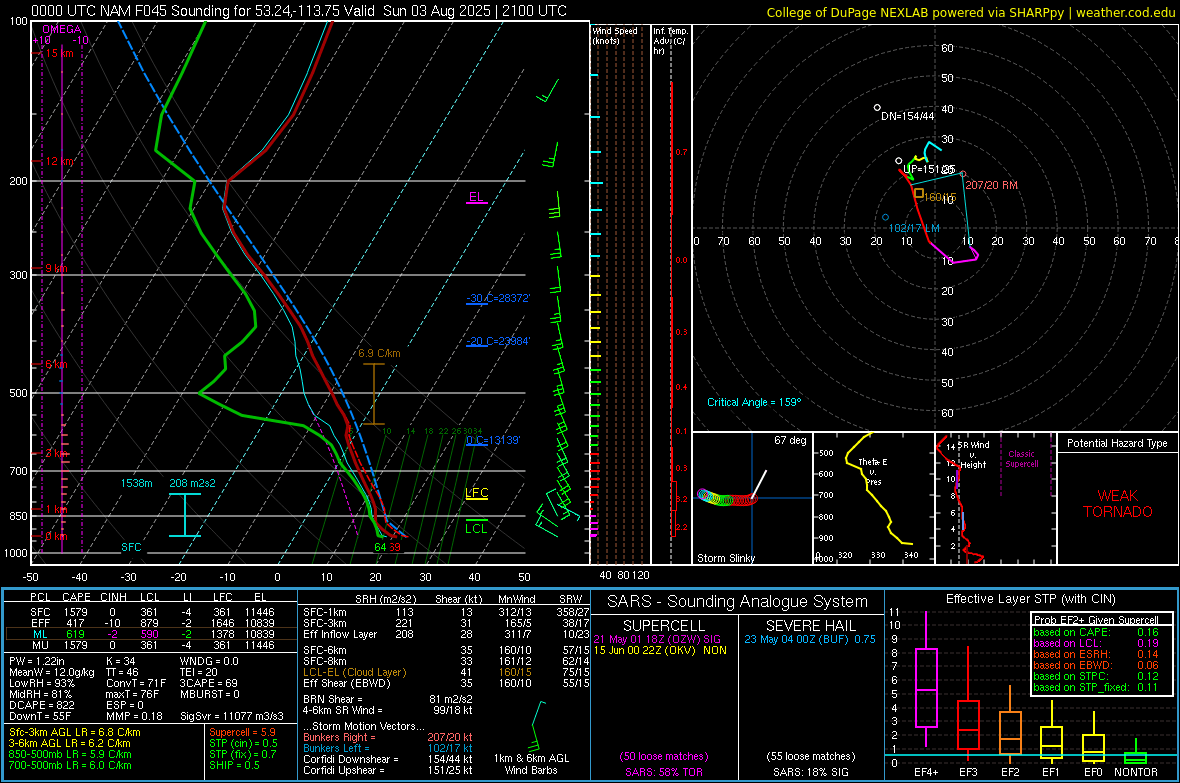This screenshot has width=1180, height=783.
Task: Click the SARS: 18% SIG result
Action: point(810,772)
